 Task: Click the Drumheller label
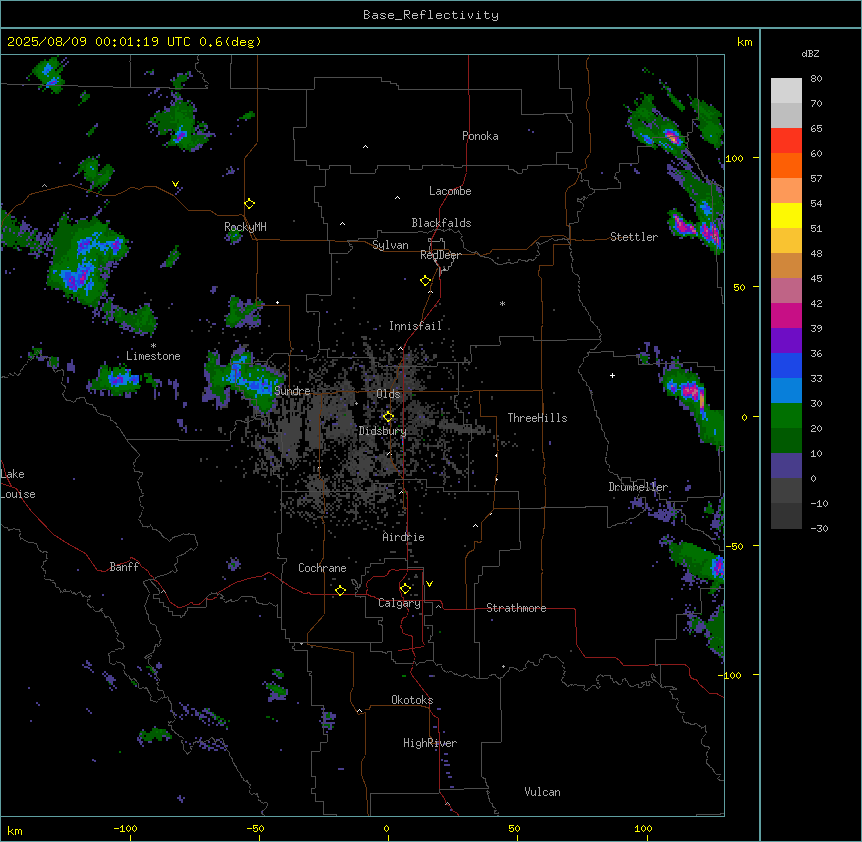click(x=638, y=487)
